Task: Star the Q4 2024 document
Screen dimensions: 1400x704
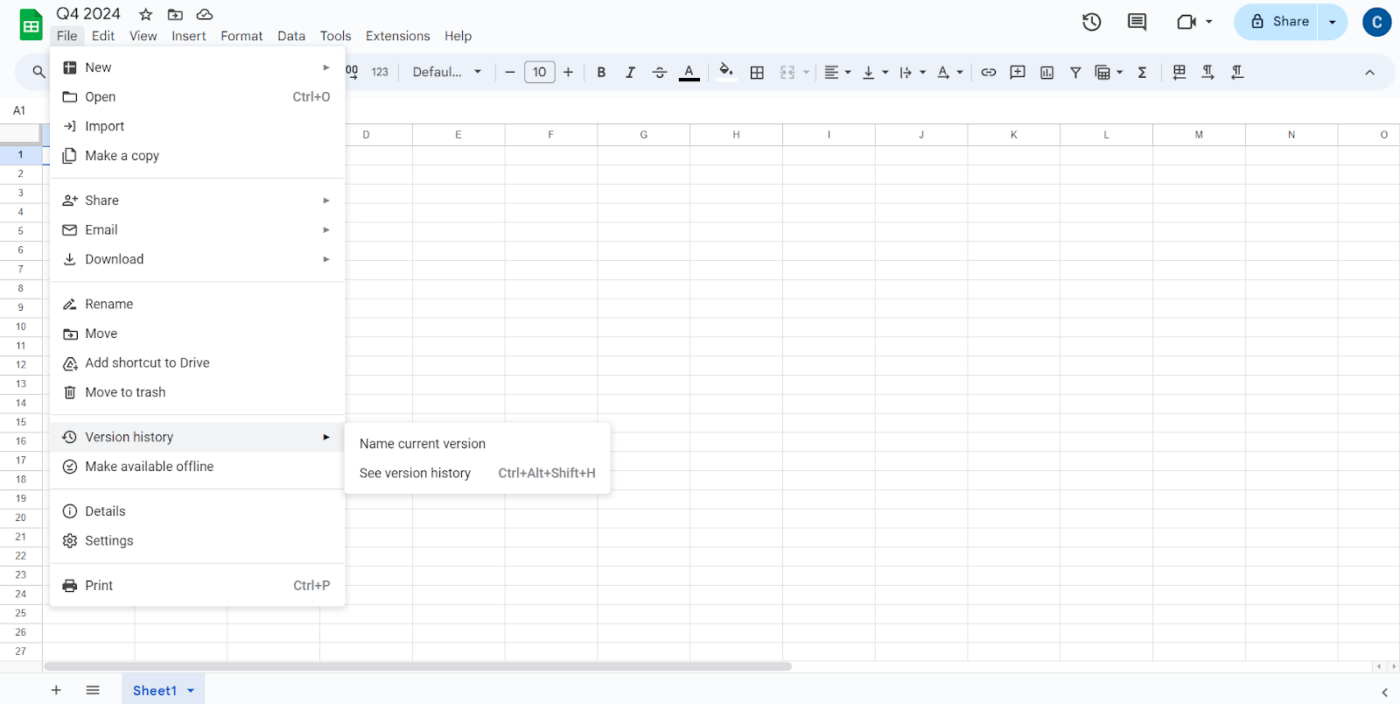Action: (146, 14)
